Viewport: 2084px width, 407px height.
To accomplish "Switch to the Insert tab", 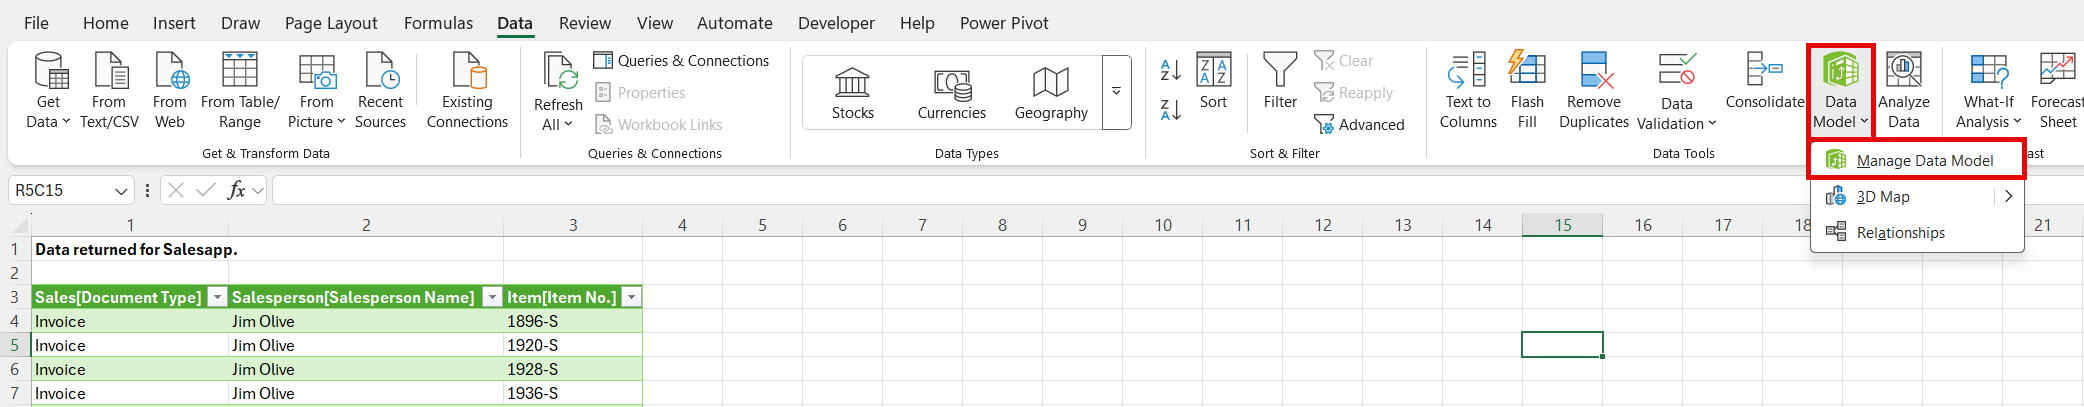I will coord(174,23).
